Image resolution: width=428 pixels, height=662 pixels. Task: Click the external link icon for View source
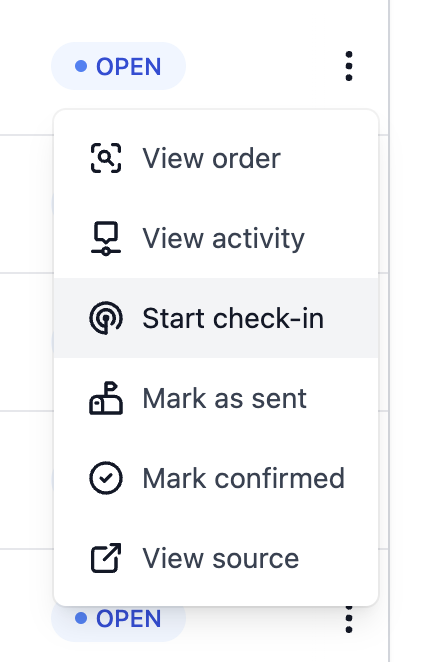click(x=106, y=558)
